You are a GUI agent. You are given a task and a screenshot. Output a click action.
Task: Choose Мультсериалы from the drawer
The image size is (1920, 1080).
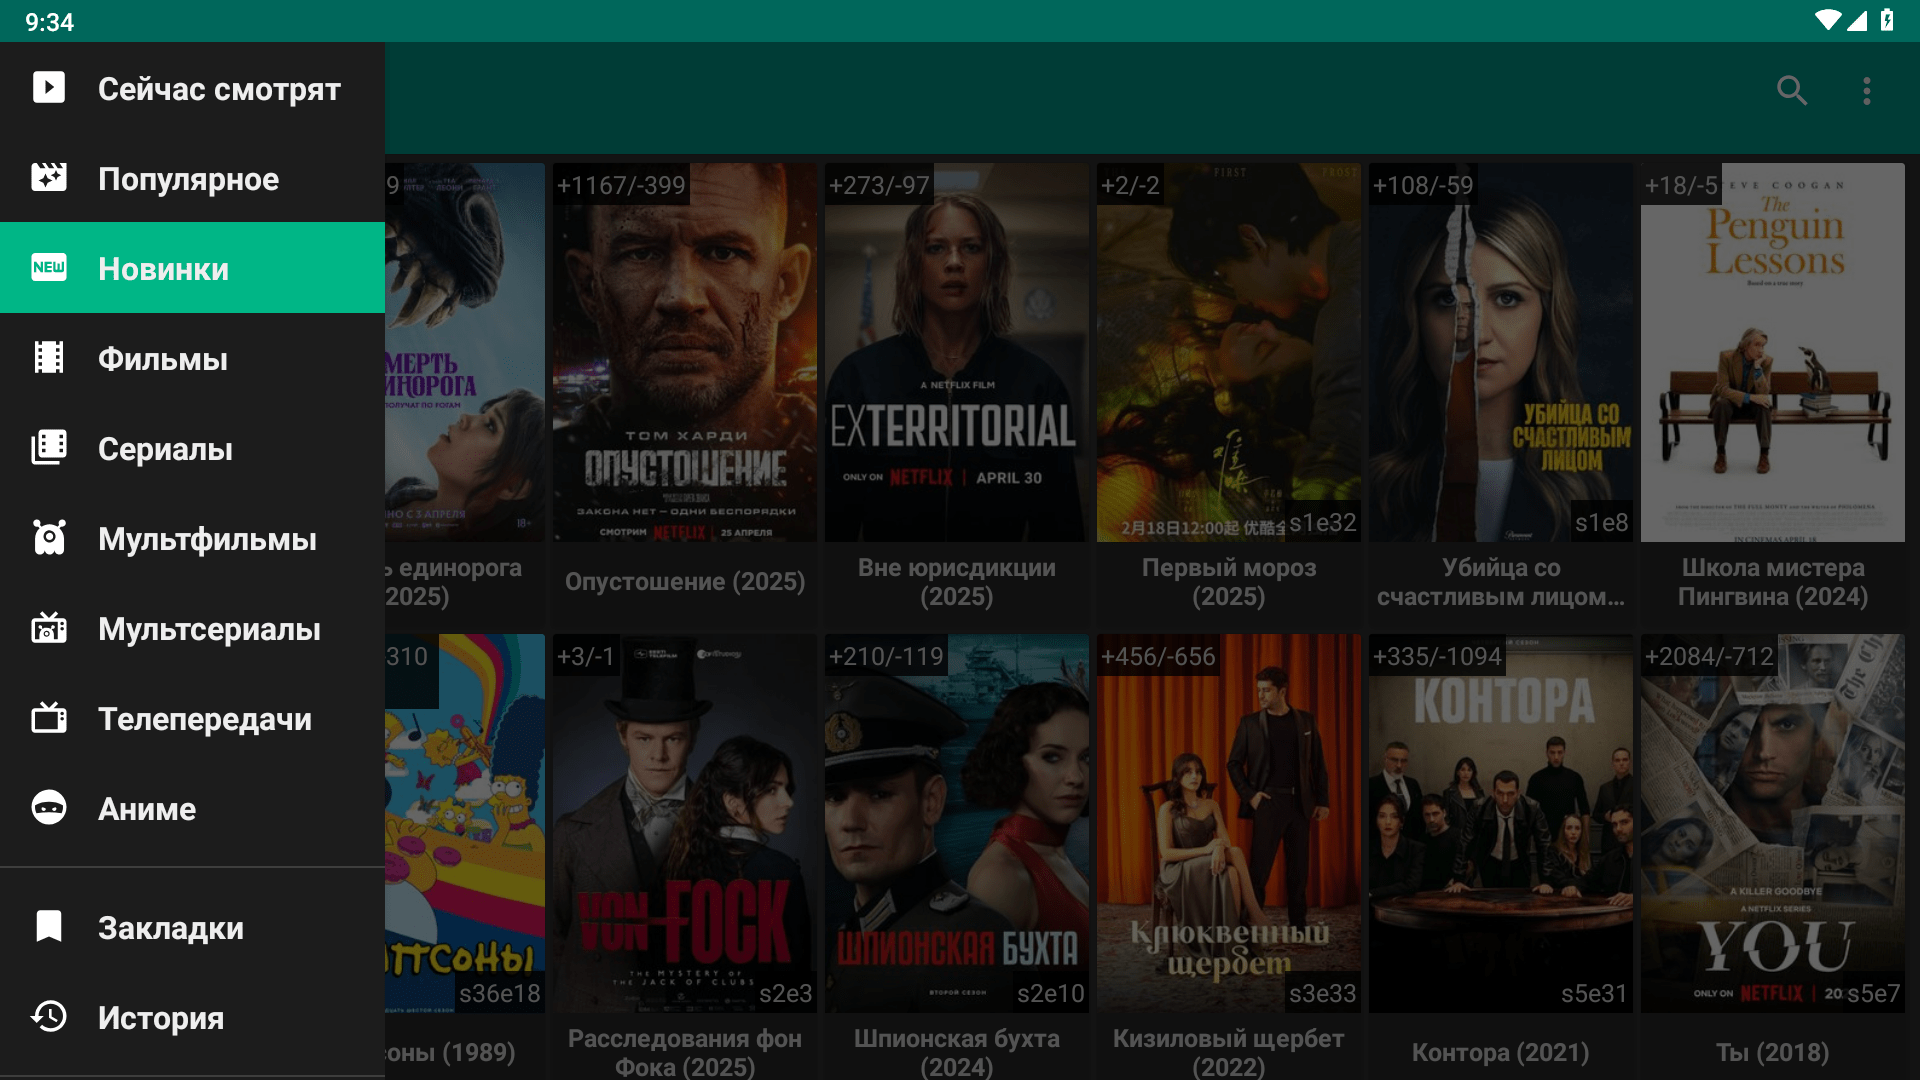(192, 628)
